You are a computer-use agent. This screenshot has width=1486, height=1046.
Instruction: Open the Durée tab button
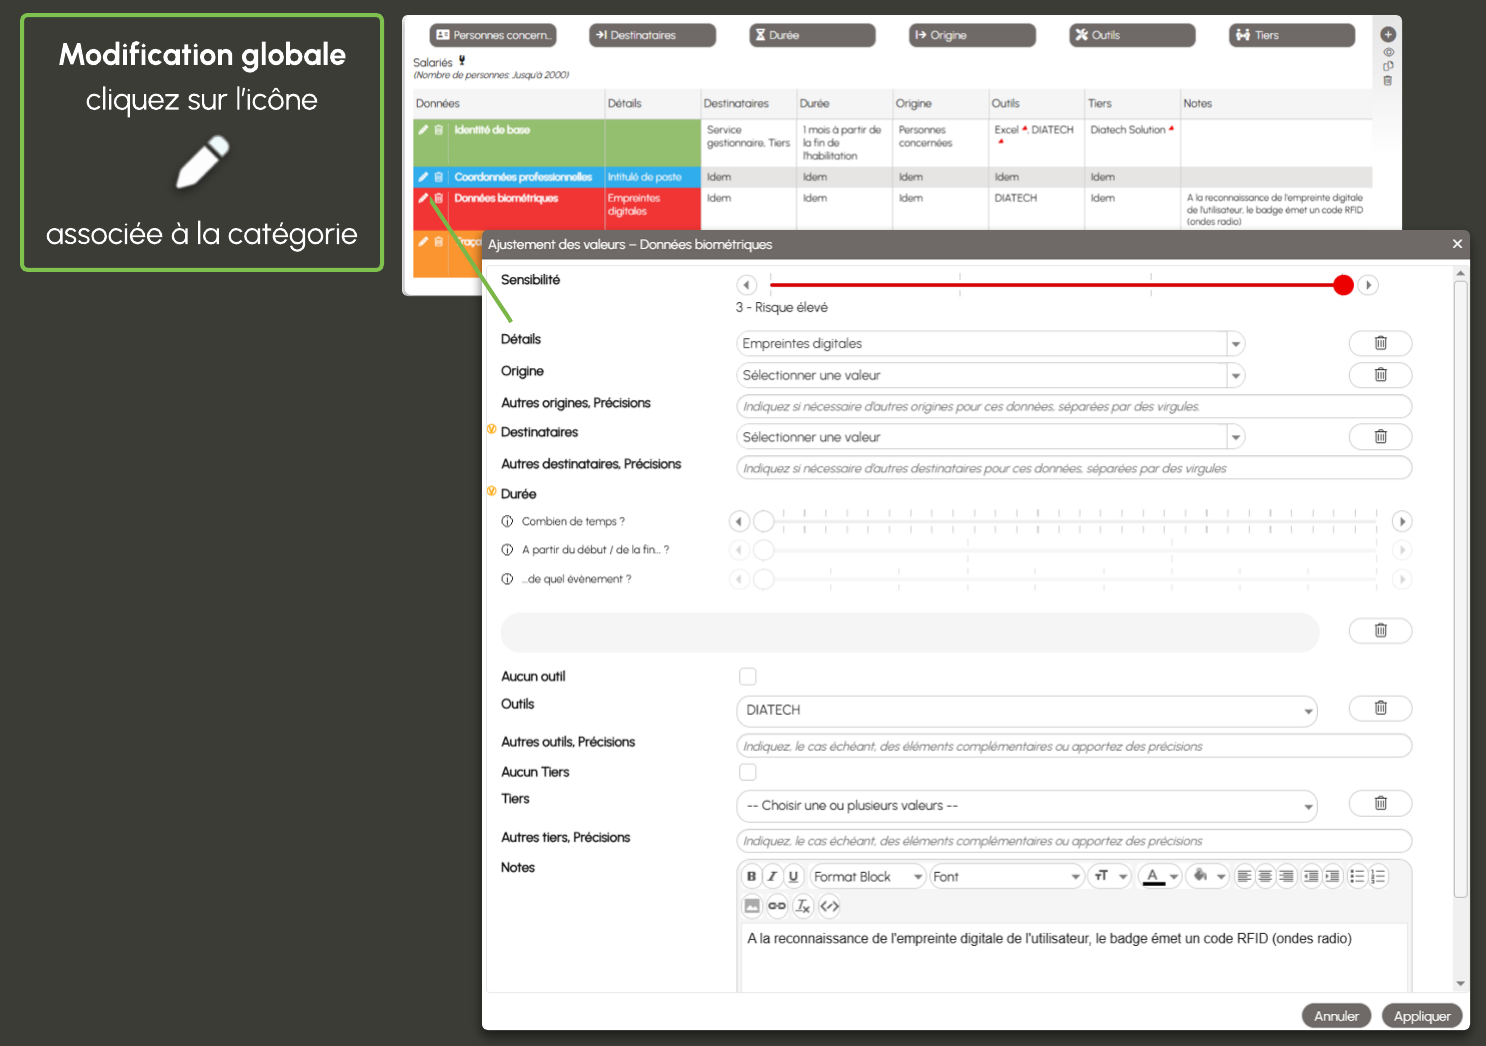point(812,35)
